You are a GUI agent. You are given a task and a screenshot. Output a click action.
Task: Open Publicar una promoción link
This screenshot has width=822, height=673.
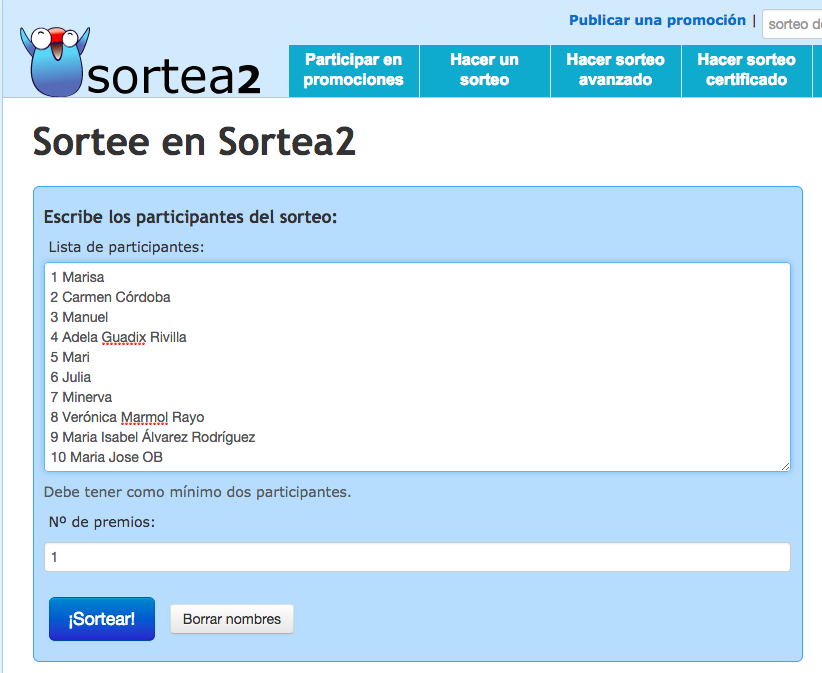coord(657,20)
